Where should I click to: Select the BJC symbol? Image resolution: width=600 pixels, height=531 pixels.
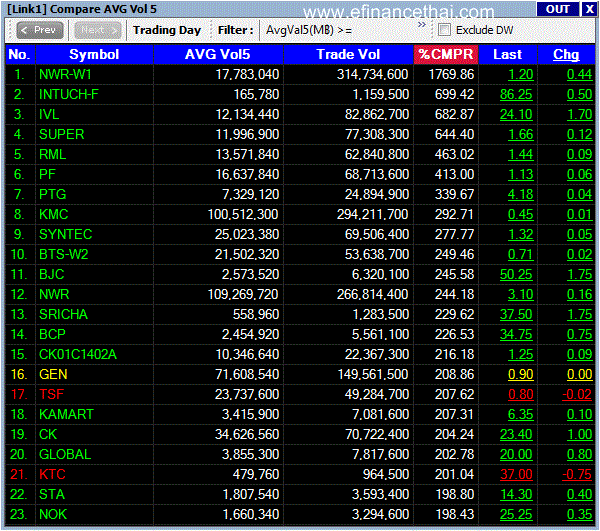[52, 274]
